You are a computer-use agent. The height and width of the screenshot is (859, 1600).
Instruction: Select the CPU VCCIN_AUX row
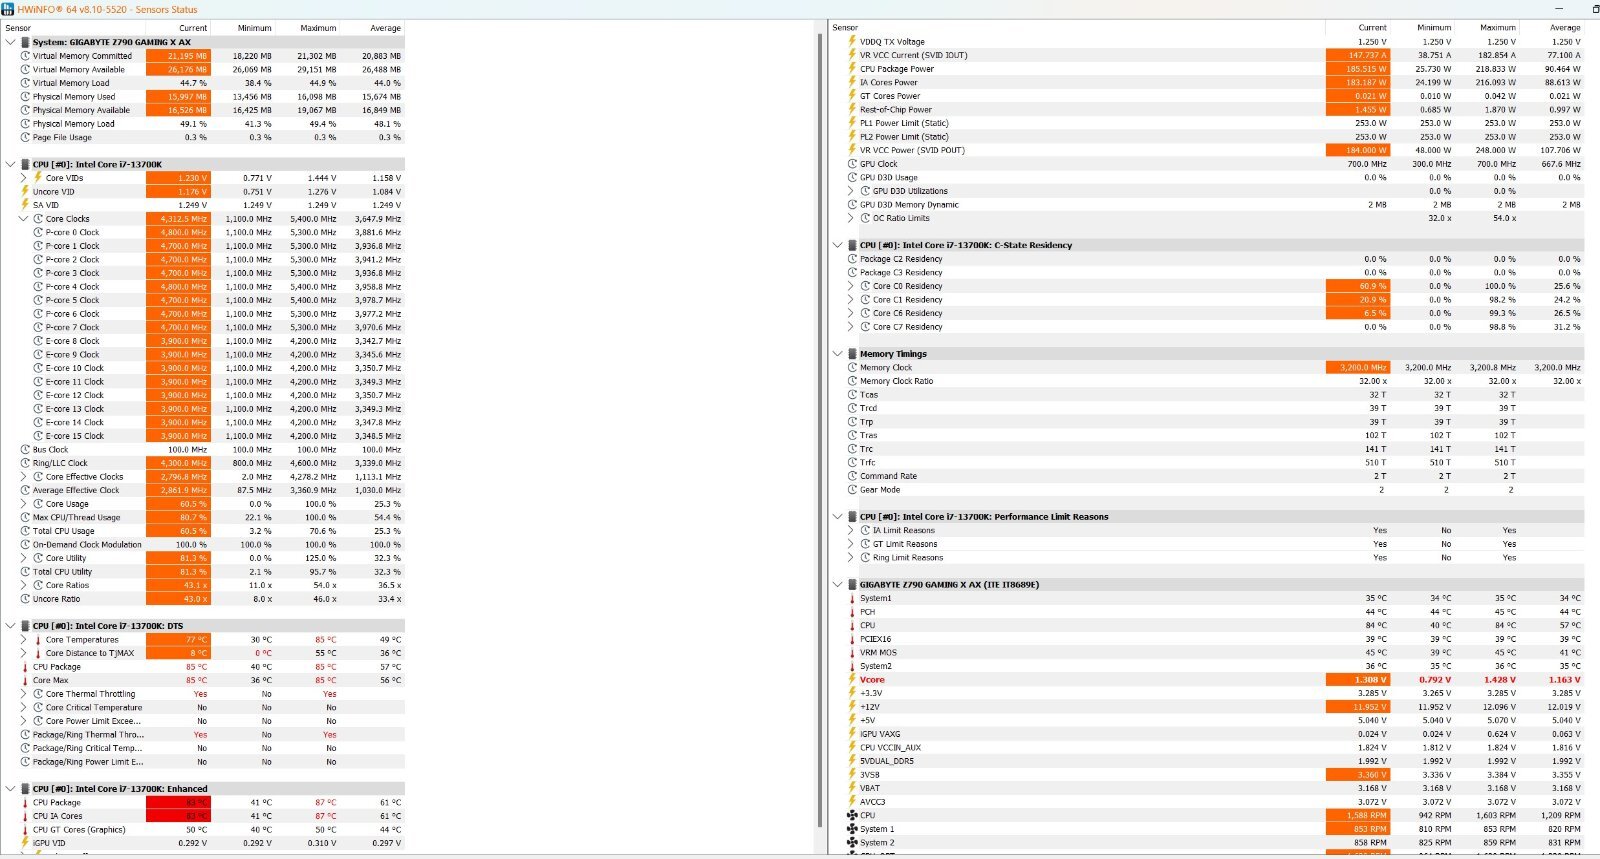coord(1207,747)
